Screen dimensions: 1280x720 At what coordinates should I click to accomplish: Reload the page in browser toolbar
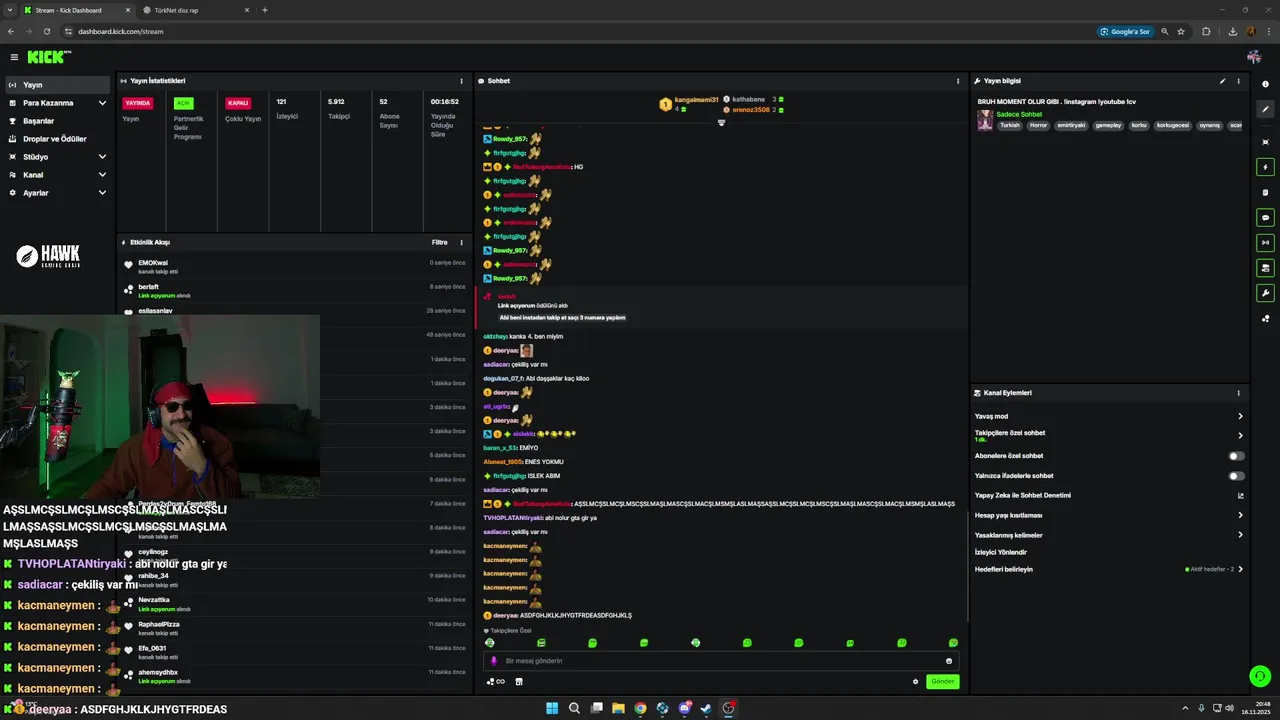[x=46, y=31]
